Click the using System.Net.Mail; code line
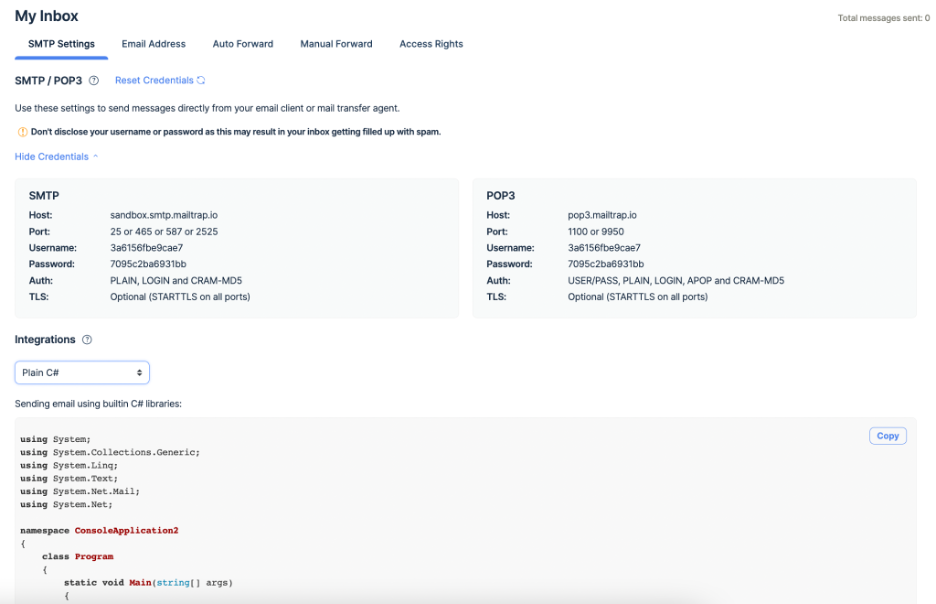 click(x=80, y=491)
